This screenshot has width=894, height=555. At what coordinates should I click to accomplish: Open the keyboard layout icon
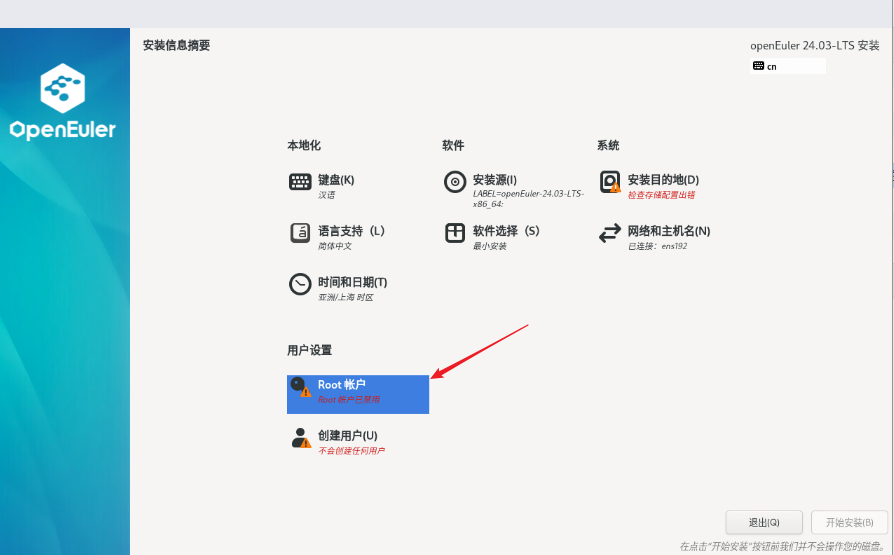coord(300,181)
